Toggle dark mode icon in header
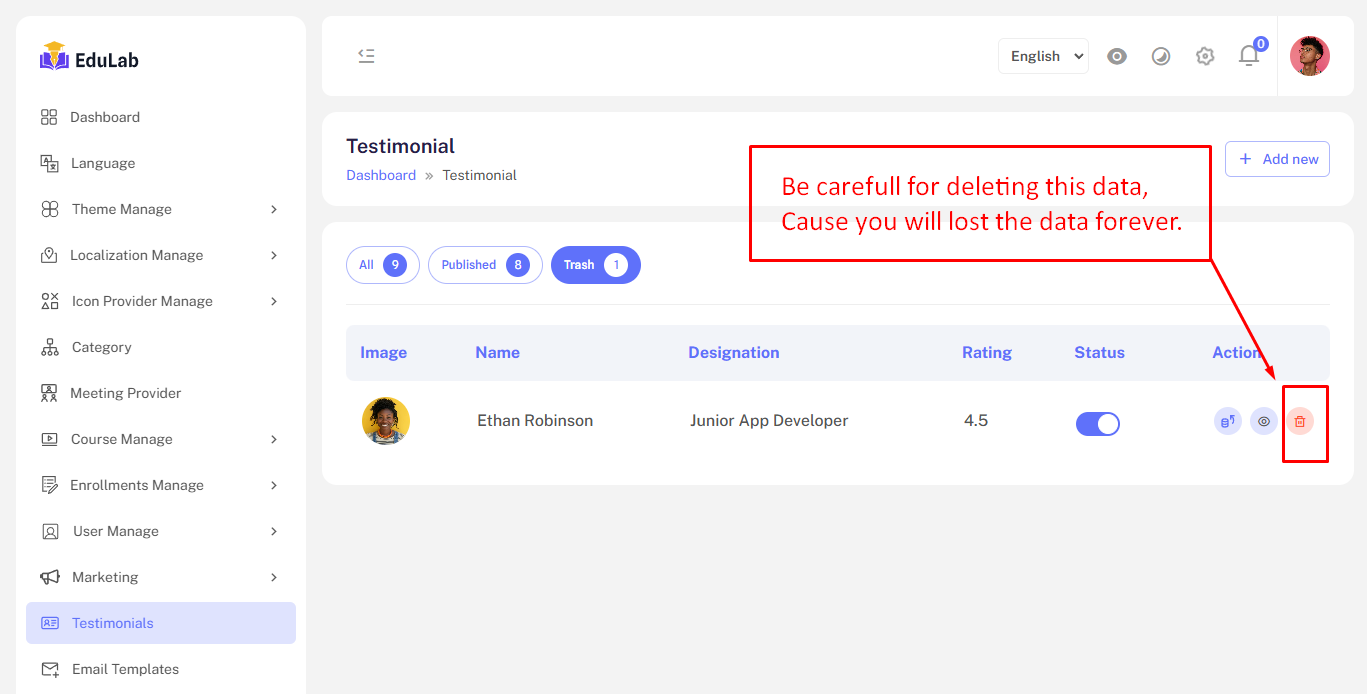Screen dimensions: 1367x694 pyautogui.click(x=1161, y=56)
